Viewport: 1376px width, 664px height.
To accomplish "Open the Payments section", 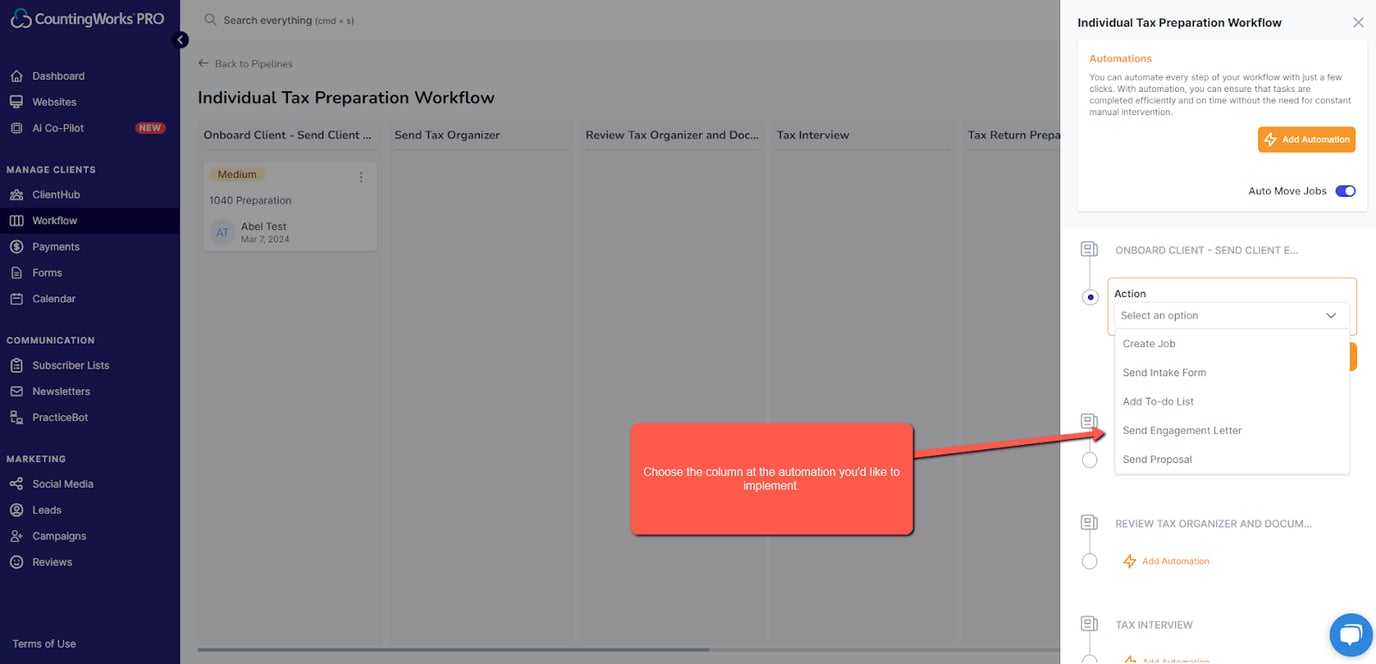I will tap(58, 246).
